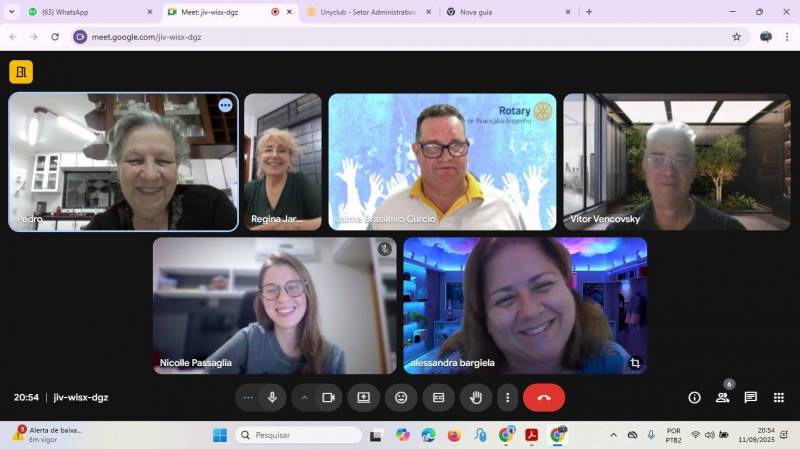Raise your hand in the meeting

(476, 397)
